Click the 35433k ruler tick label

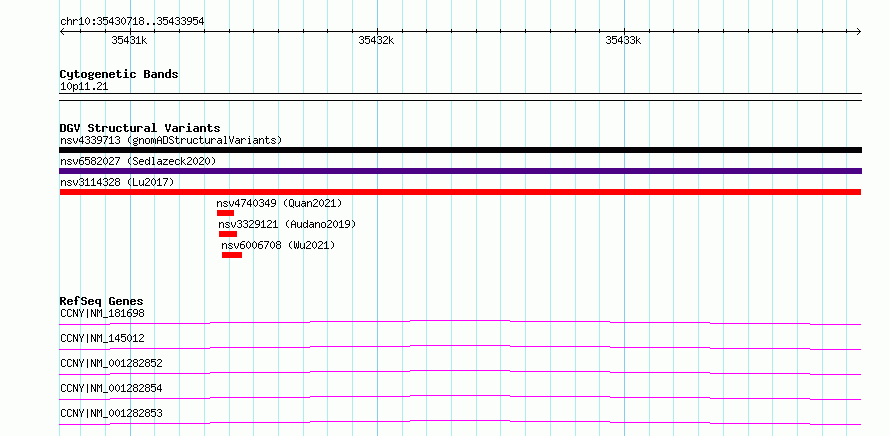pos(623,40)
